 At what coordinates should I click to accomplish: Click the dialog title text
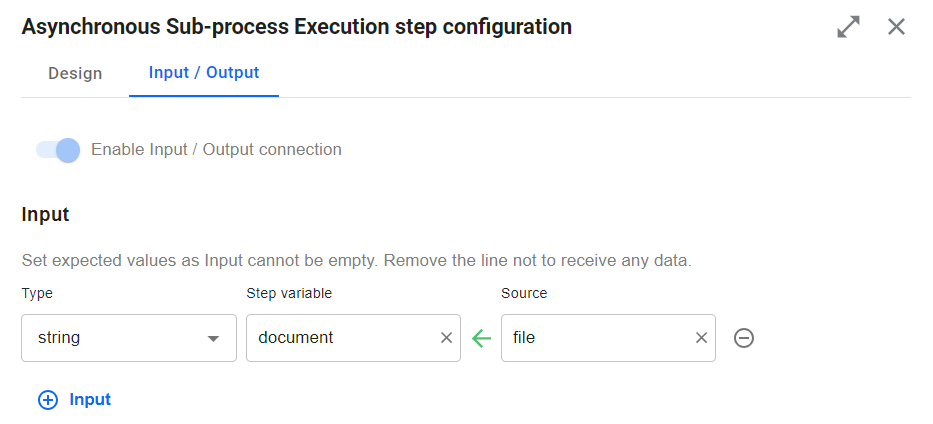point(296,27)
